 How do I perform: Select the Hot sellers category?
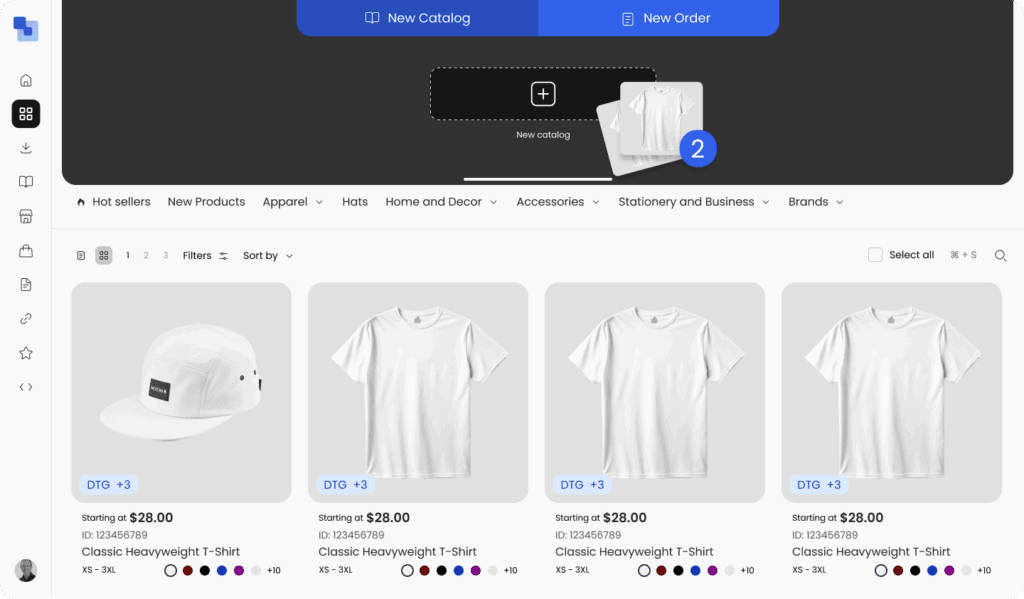coord(113,202)
